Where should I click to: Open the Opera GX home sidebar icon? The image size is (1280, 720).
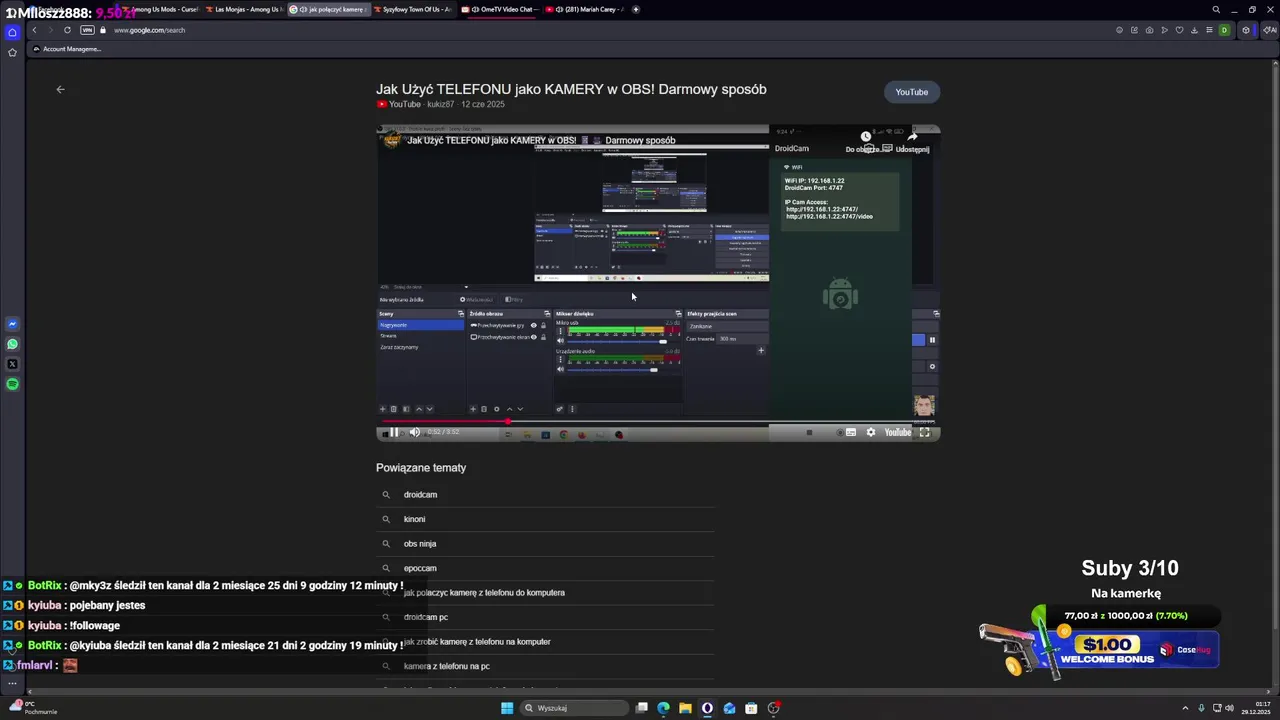click(12, 32)
